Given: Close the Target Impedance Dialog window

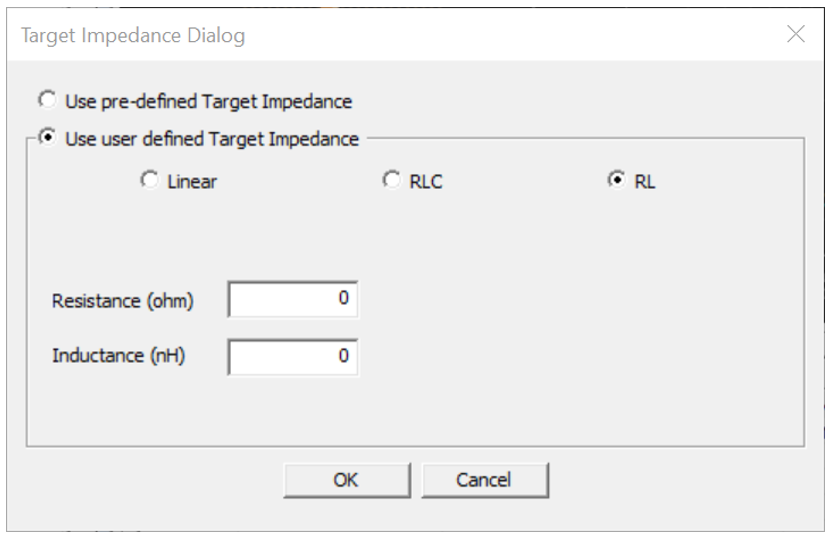Looking at the screenshot, I should pyautogui.click(x=796, y=35).
